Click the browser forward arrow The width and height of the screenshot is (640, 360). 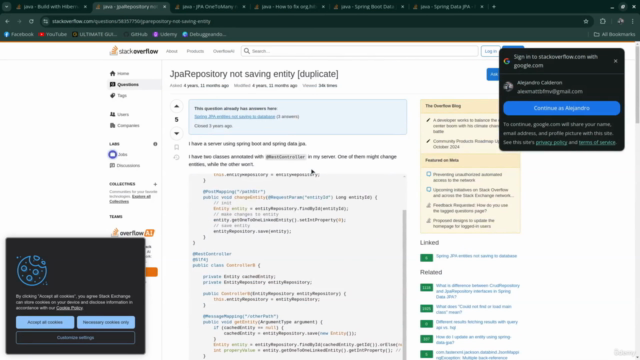19,21
